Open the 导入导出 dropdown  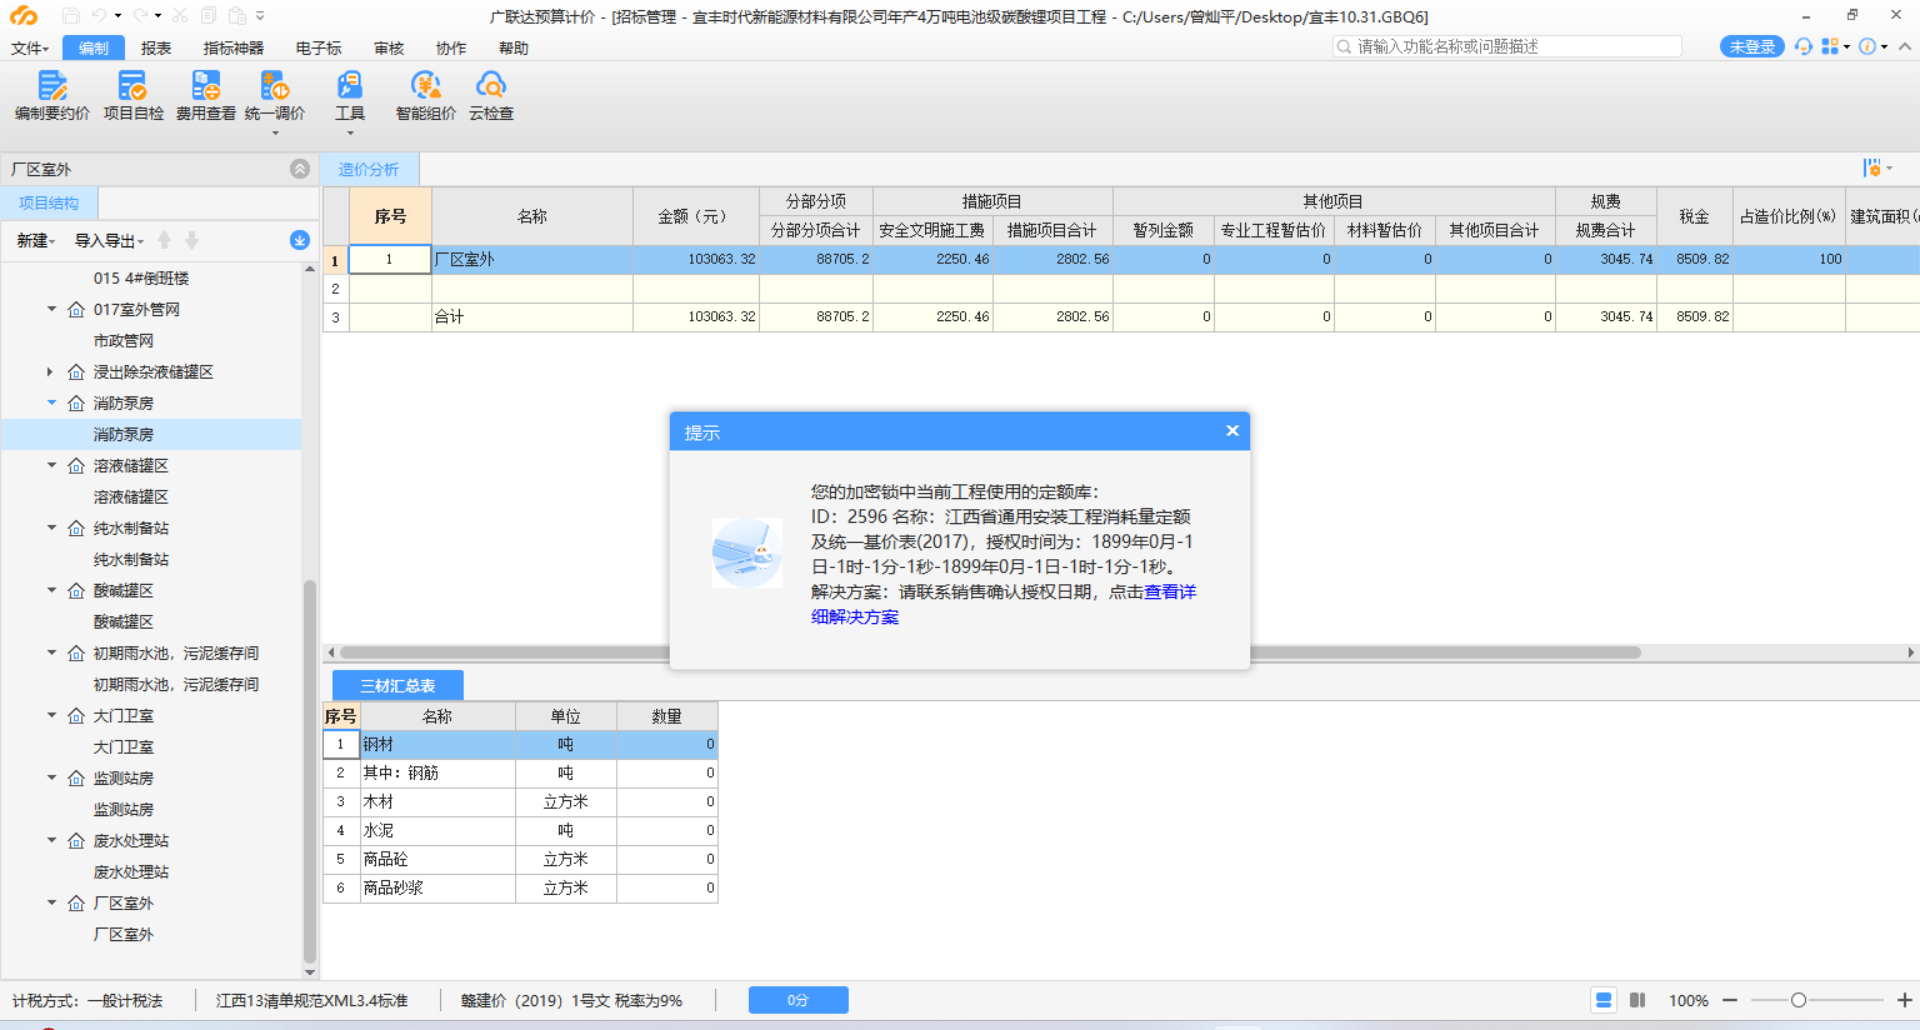[x=109, y=241]
